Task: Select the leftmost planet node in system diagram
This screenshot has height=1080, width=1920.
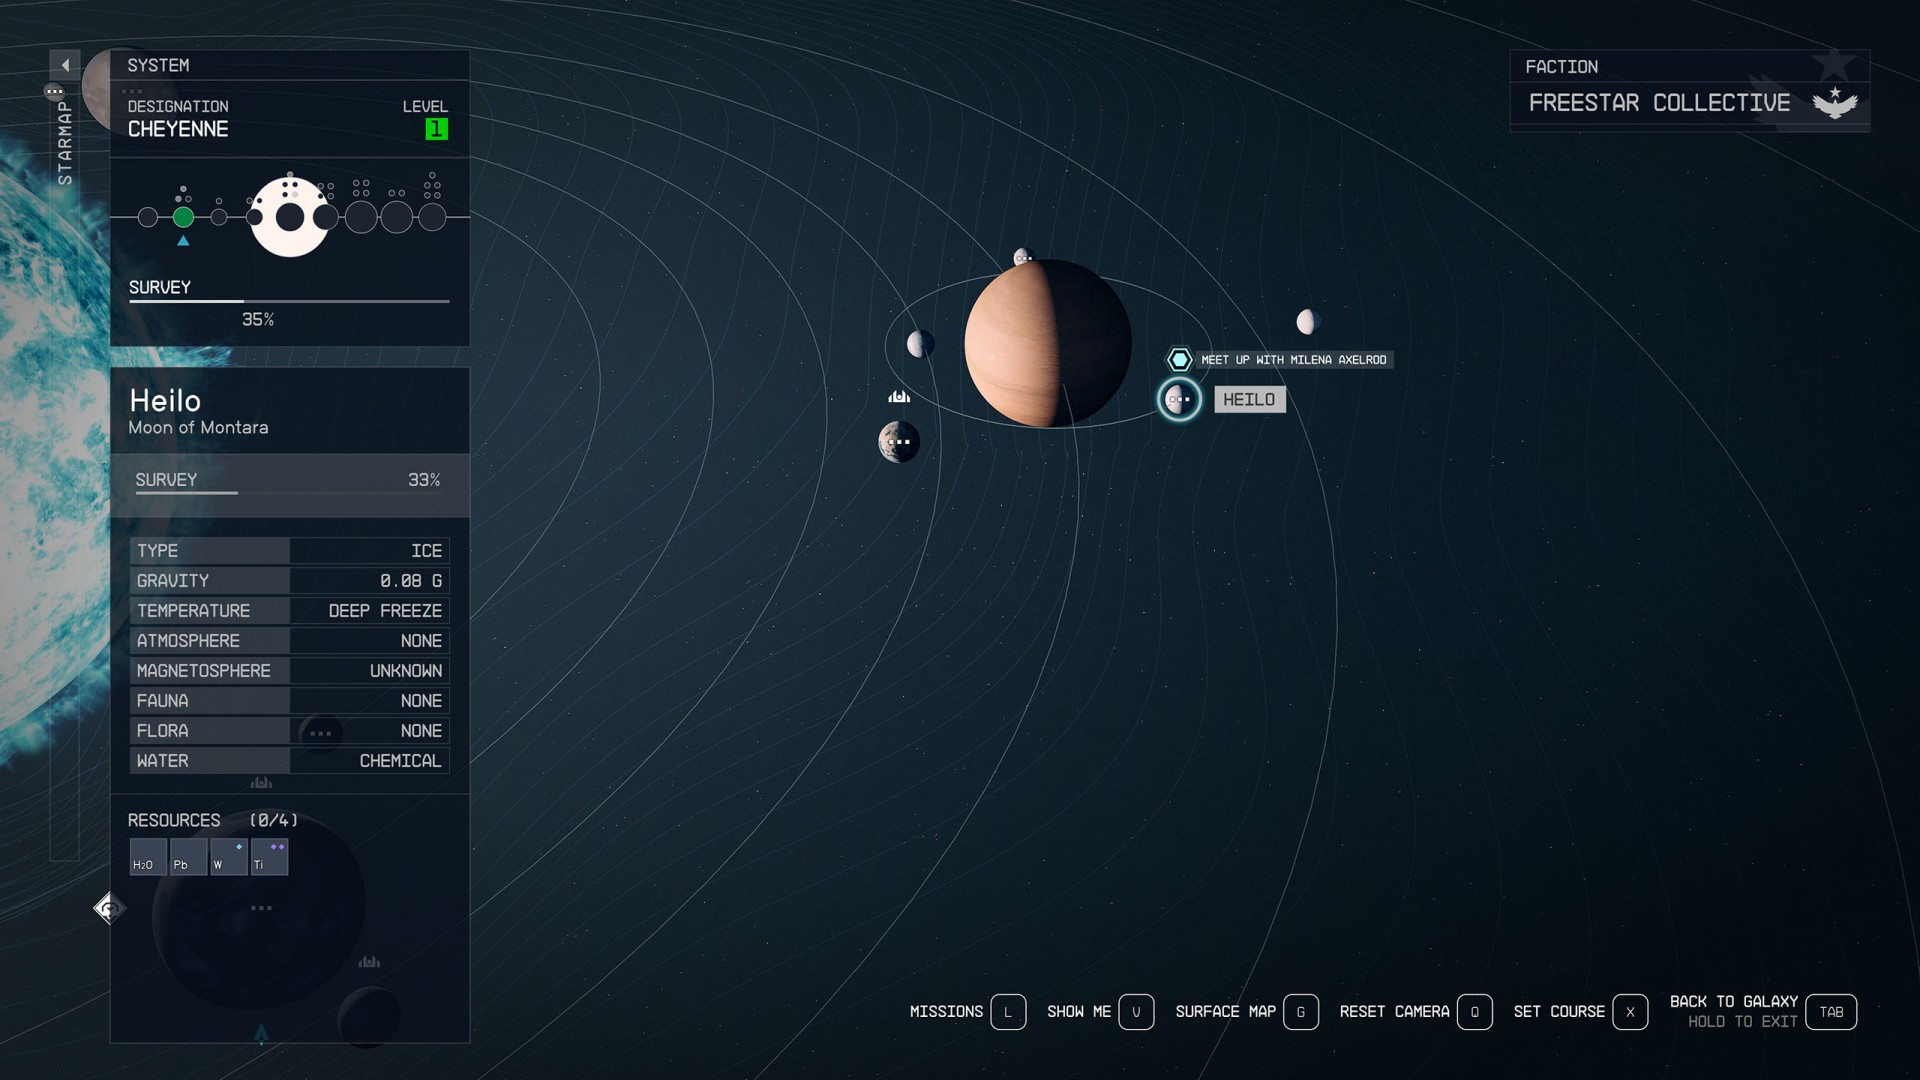Action: (x=148, y=217)
